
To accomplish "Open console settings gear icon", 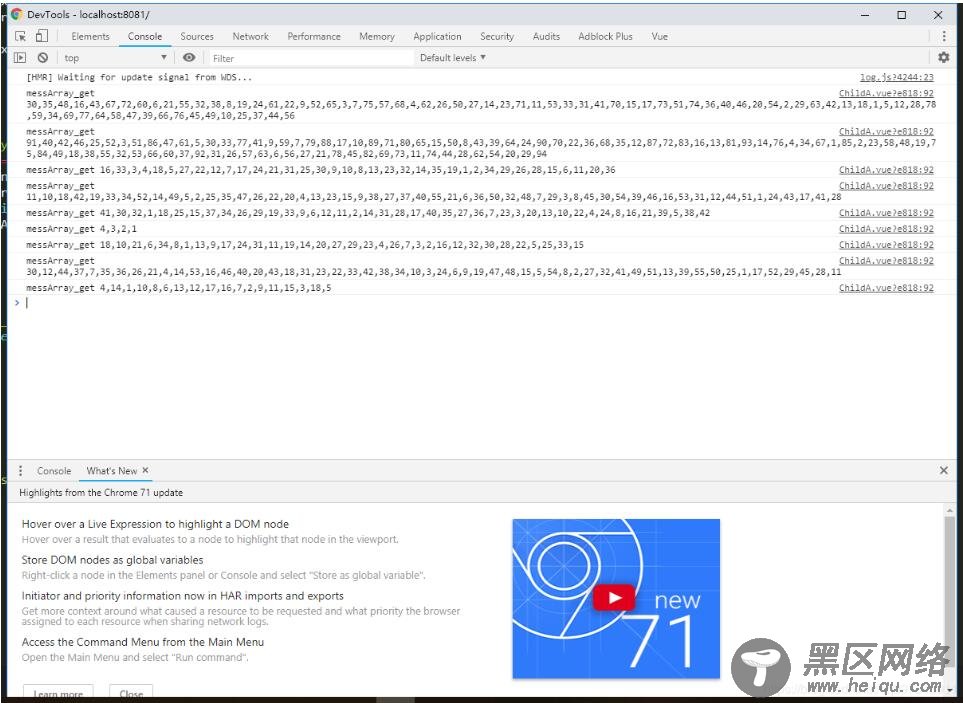I will [943, 57].
